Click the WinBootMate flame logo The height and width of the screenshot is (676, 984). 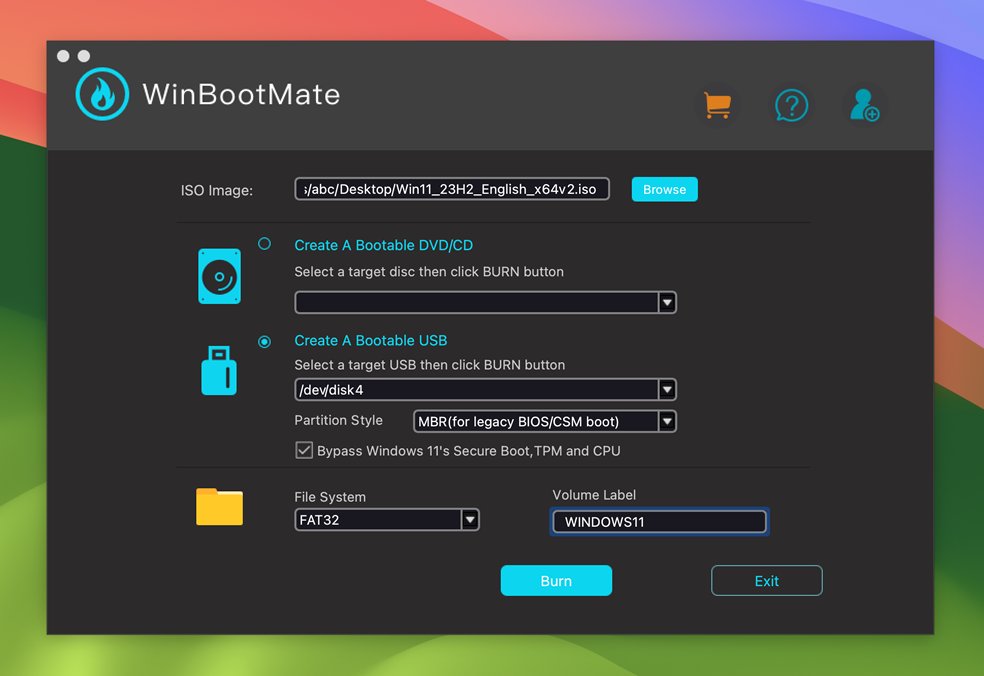(102, 94)
